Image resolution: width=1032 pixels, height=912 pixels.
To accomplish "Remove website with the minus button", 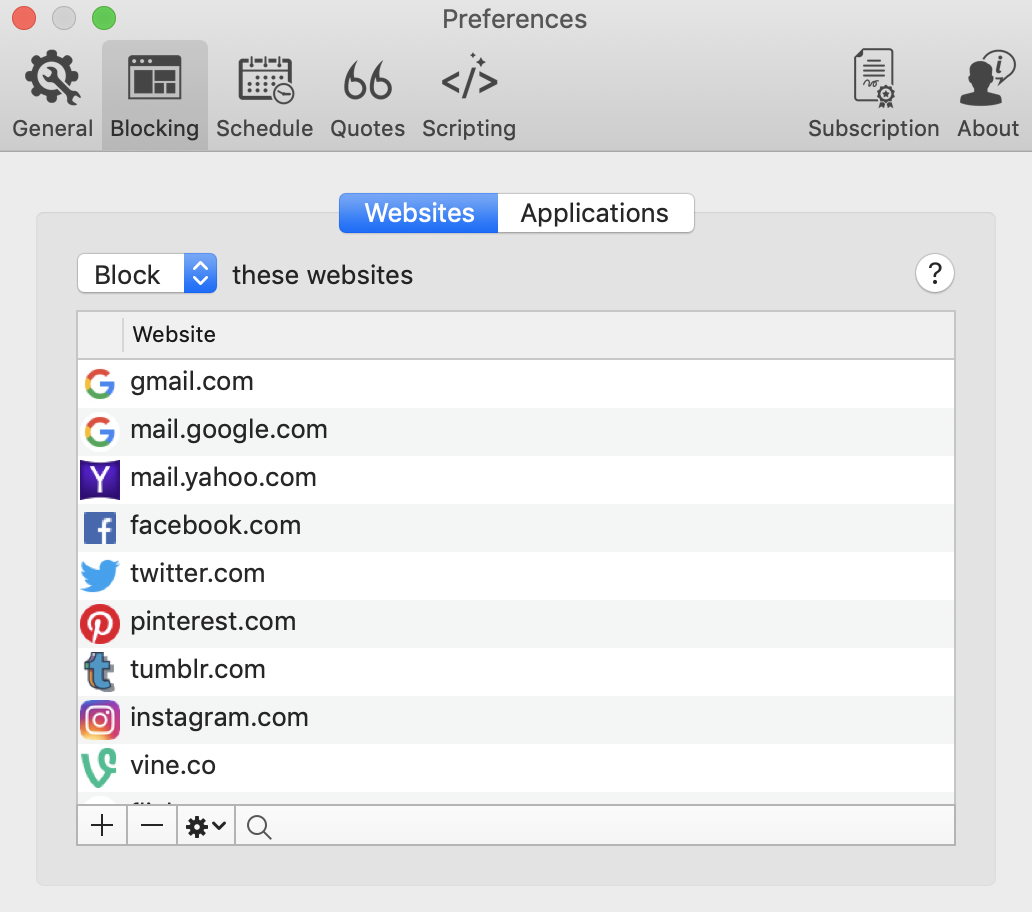I will 152,825.
